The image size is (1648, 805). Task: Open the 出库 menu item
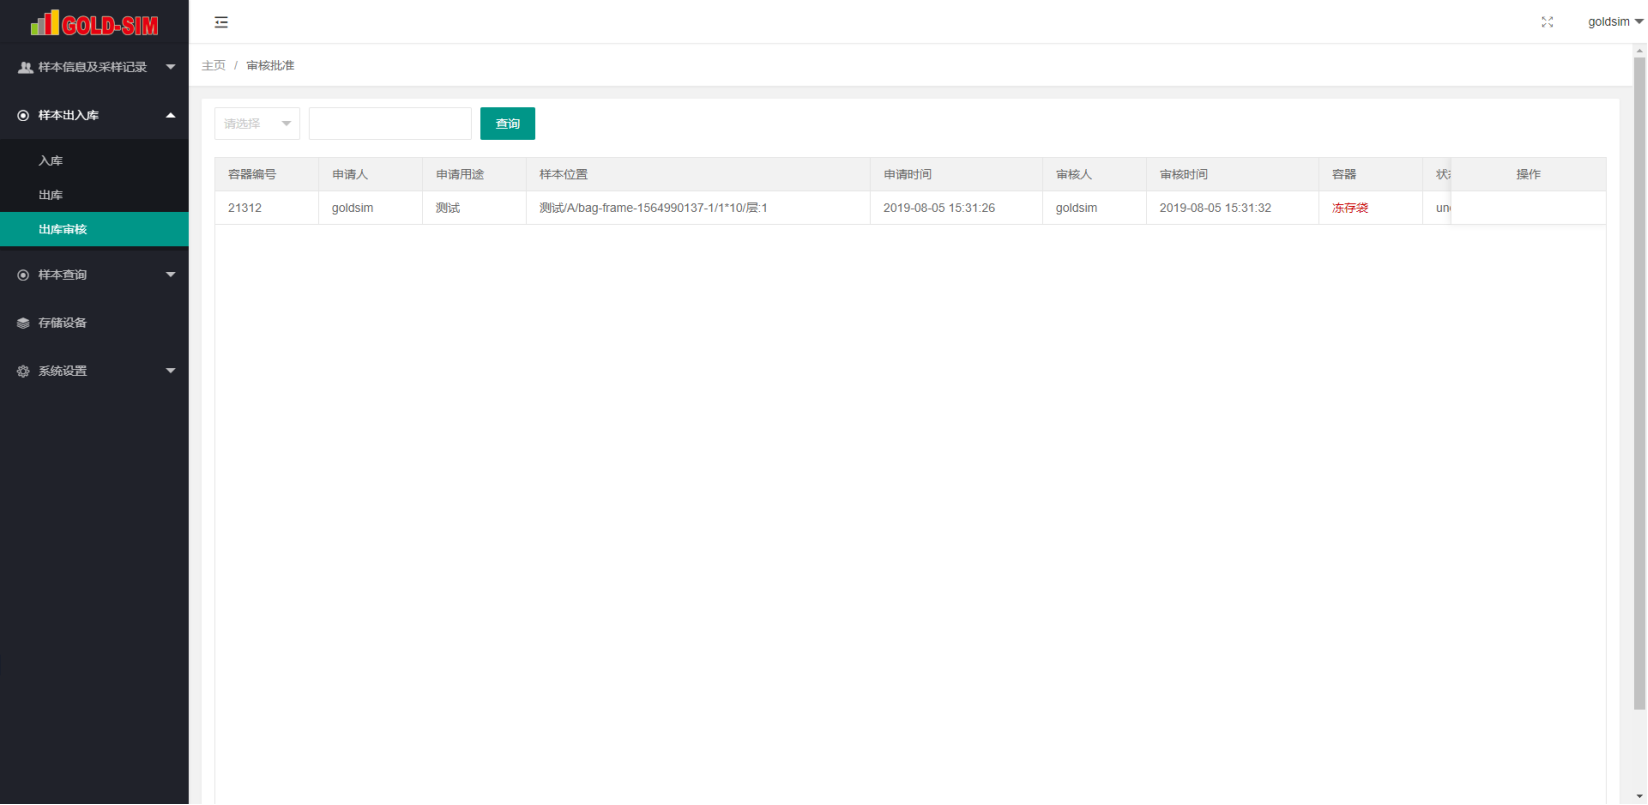[x=51, y=195]
